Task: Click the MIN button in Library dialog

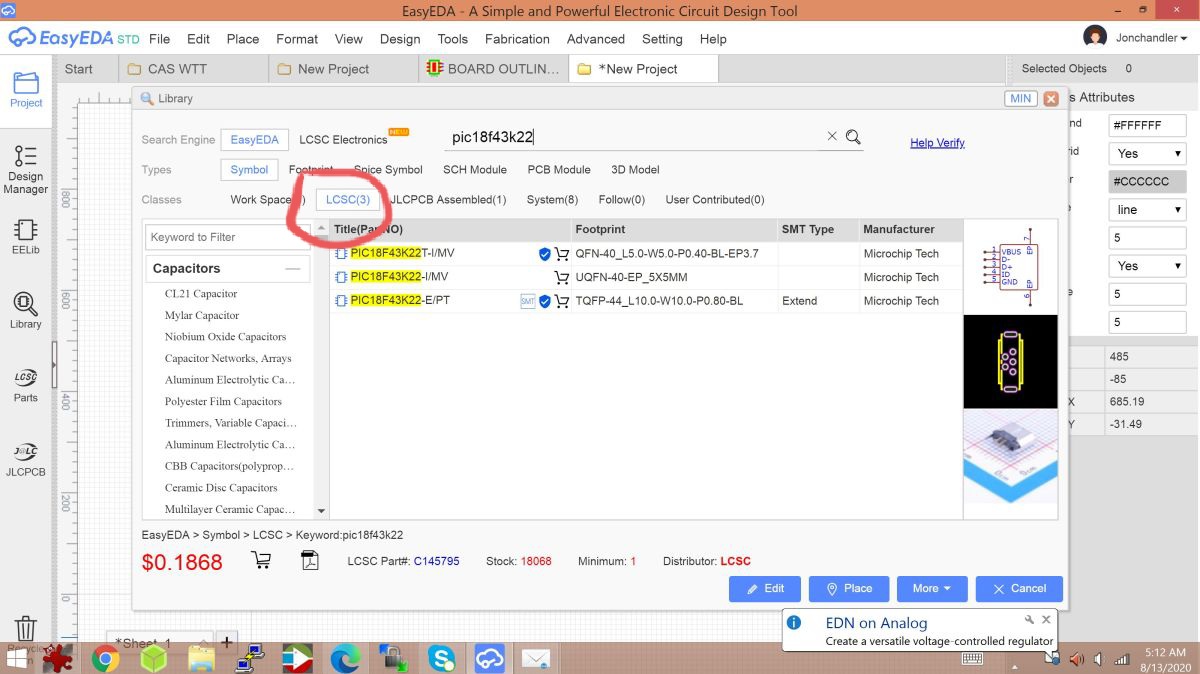Action: [1021, 99]
